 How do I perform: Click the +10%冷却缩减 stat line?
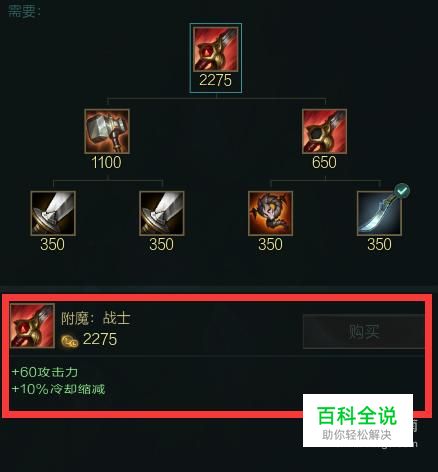pos(58,389)
